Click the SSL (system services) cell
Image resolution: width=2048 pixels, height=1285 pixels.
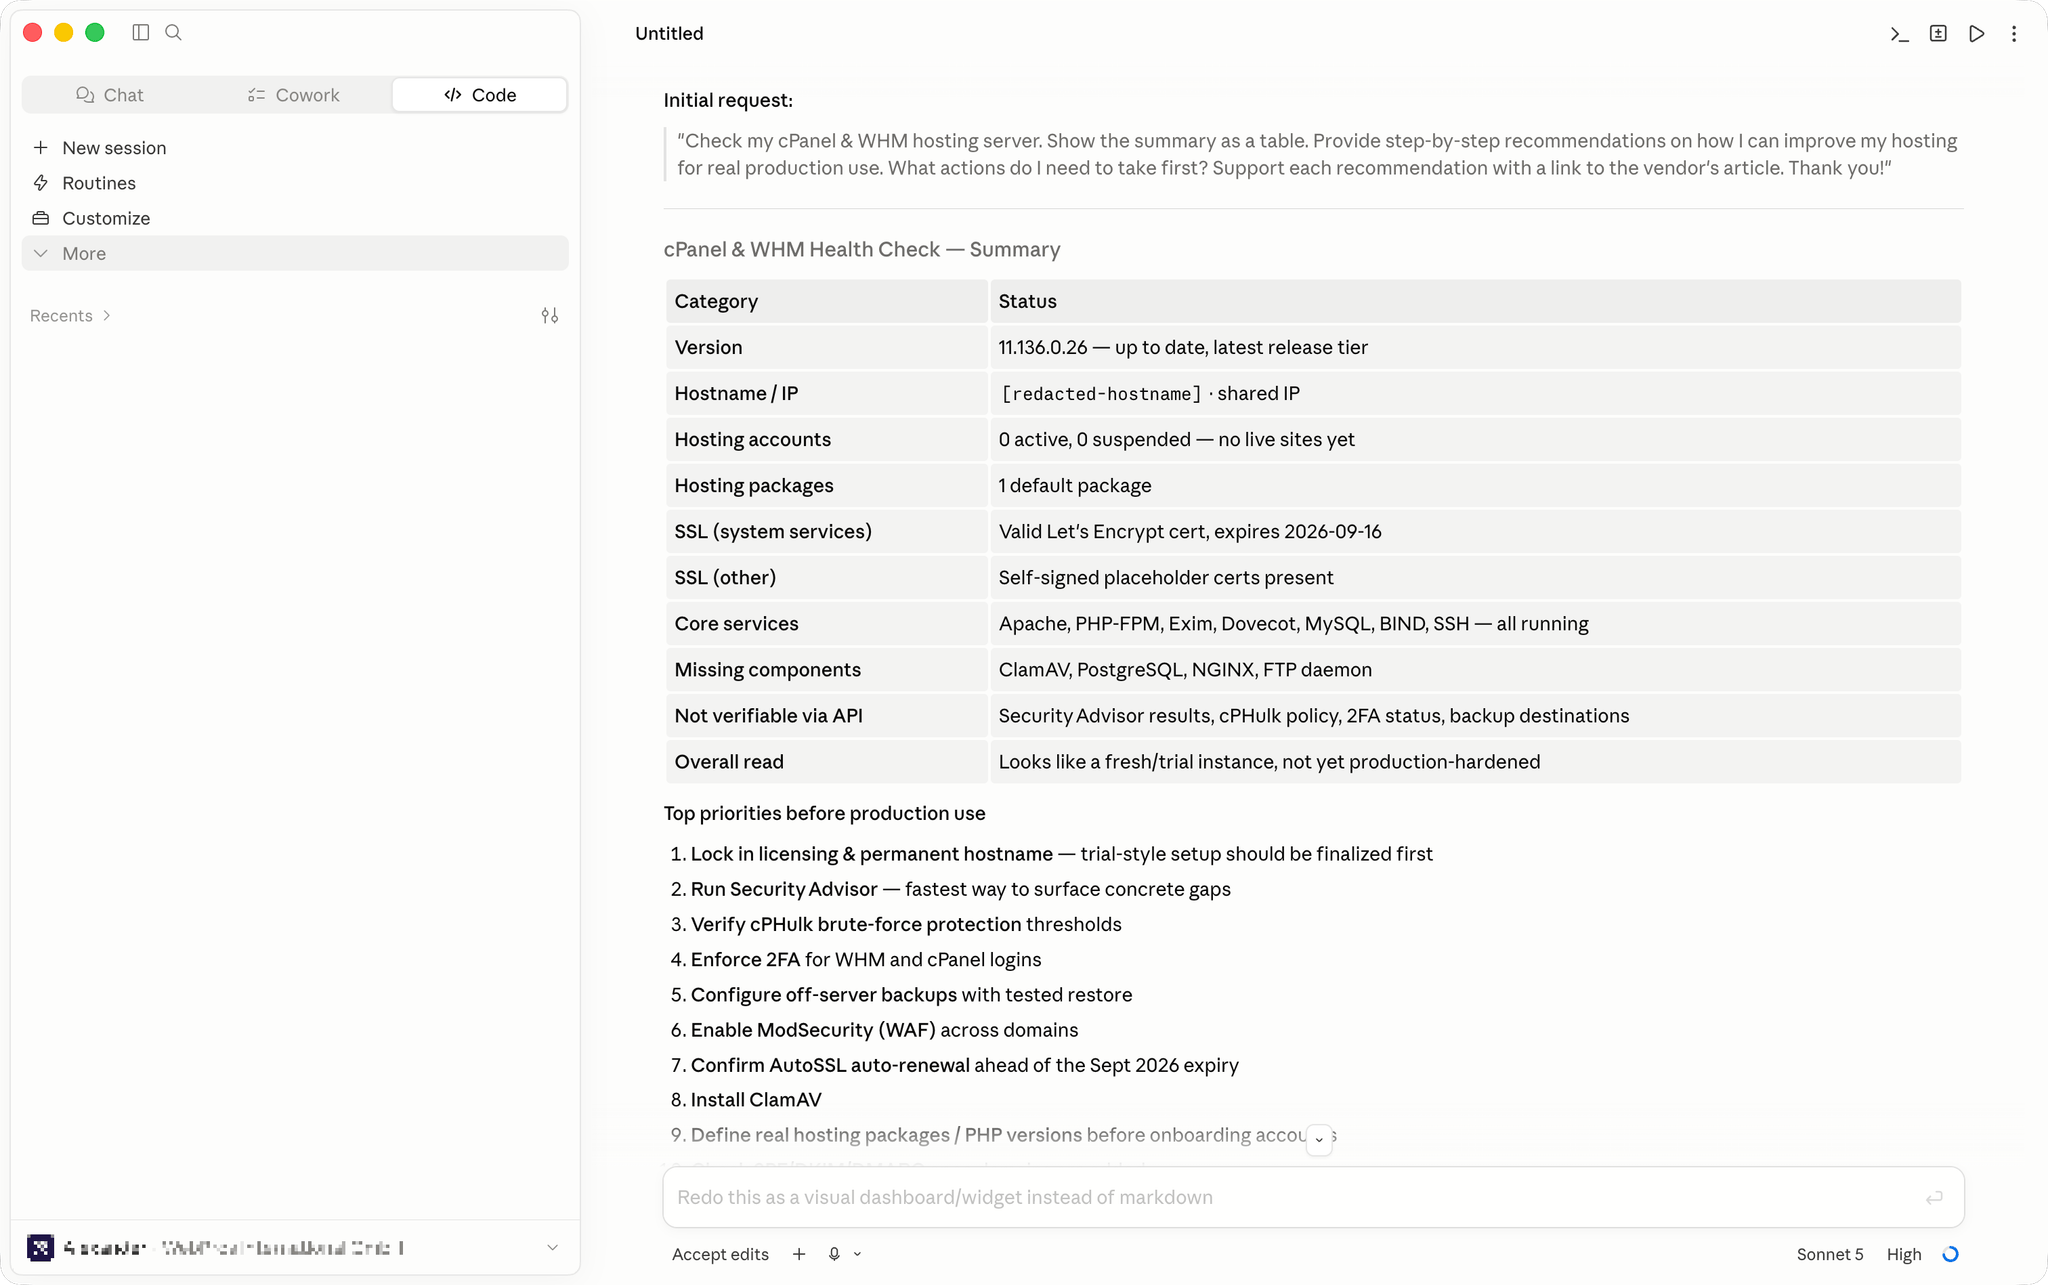pyautogui.click(x=826, y=531)
